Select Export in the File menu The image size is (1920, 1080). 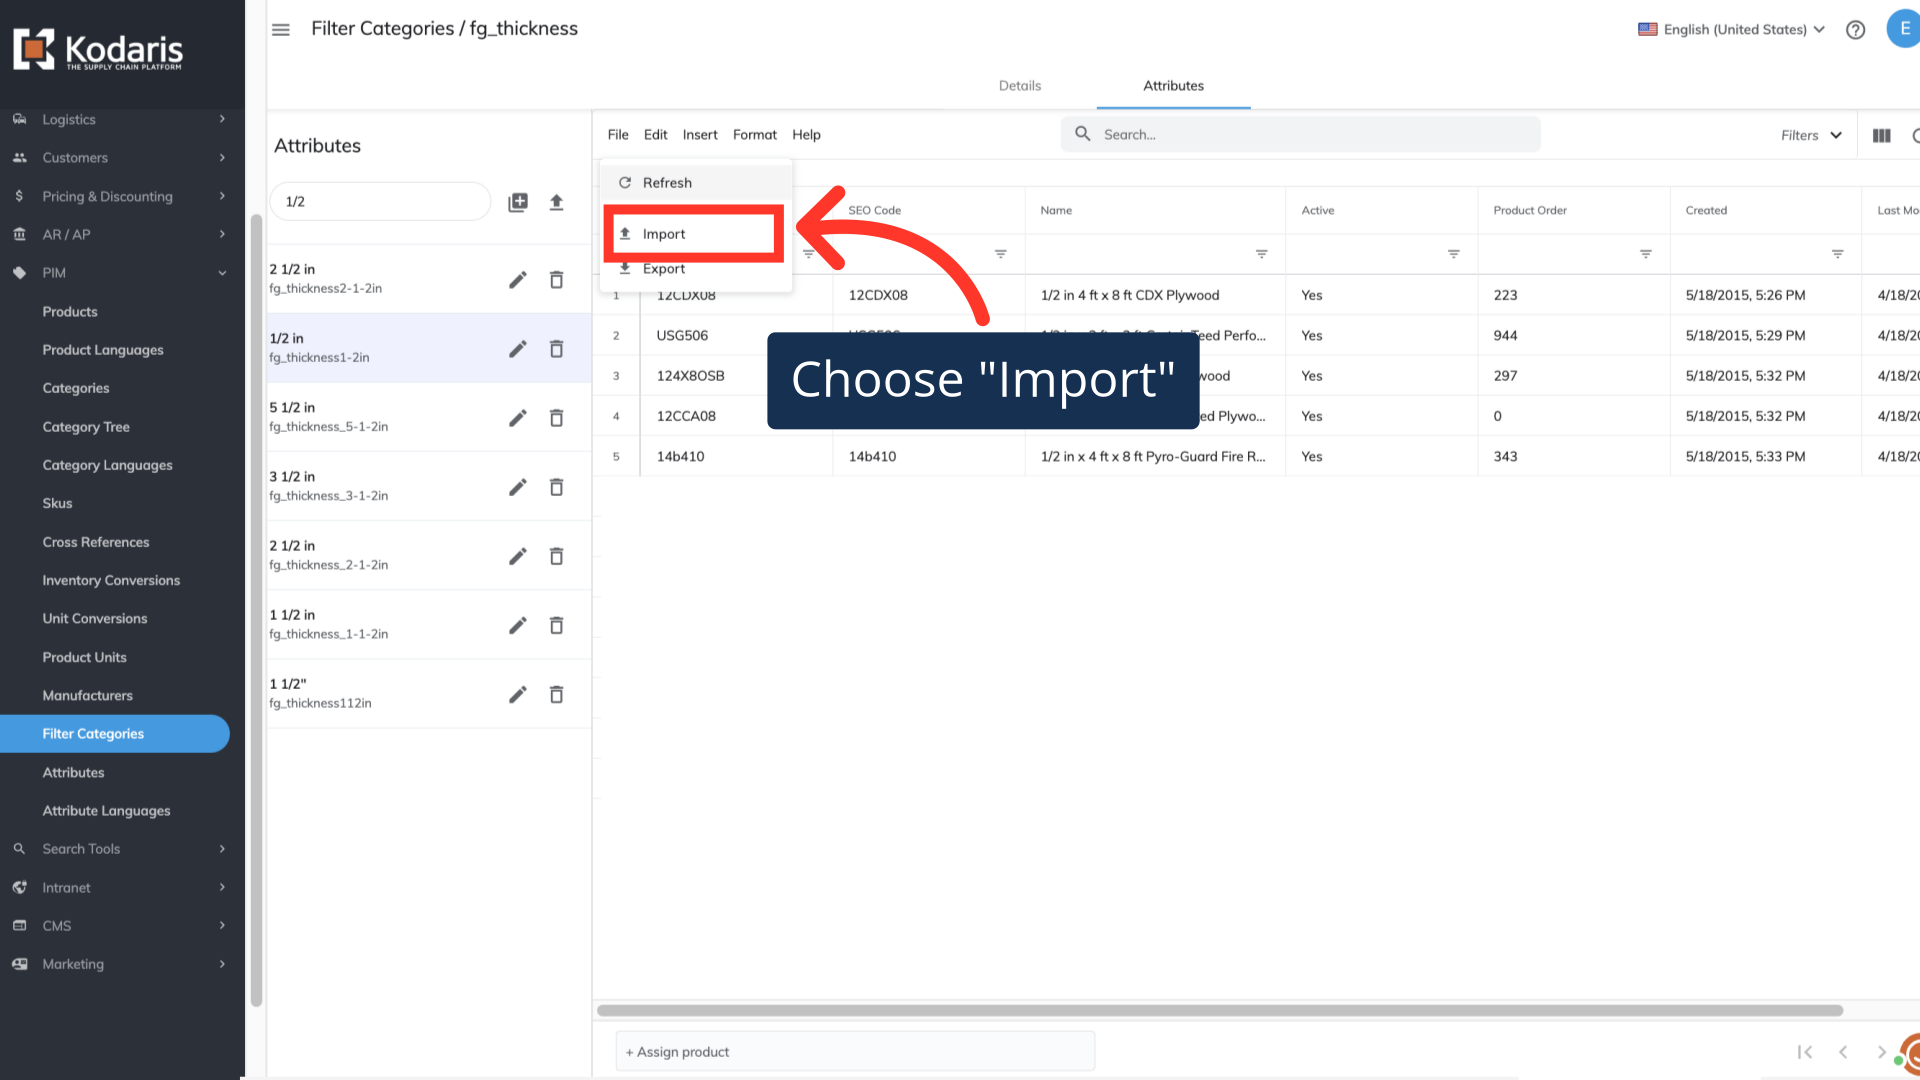pos(665,269)
